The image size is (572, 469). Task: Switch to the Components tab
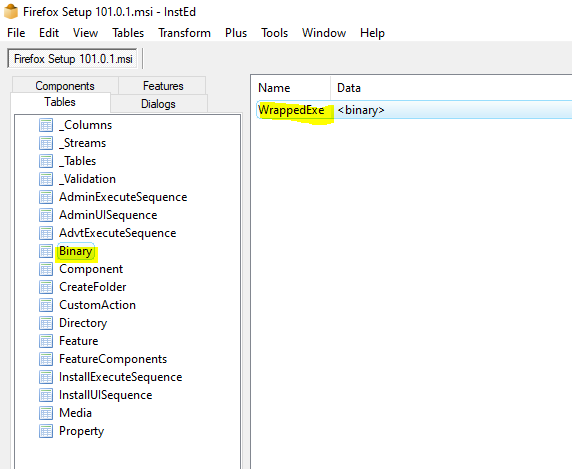65,86
